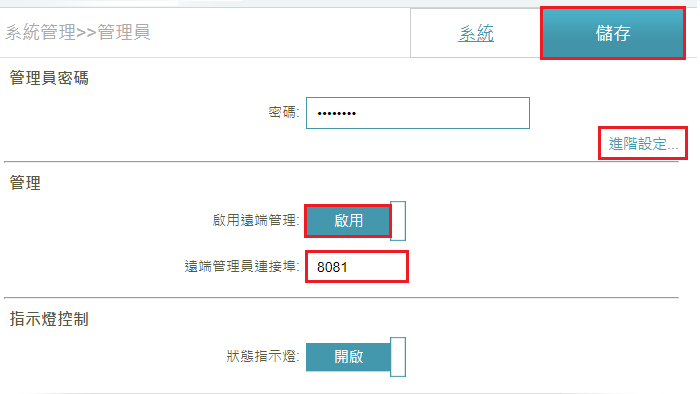This screenshot has width=700, height=394.
Task: Click the 管理 section heading
Action: tap(25, 182)
